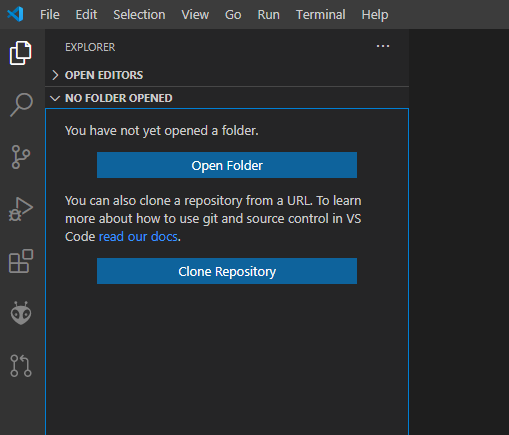Open the Source Control view icon

[x=21, y=157]
